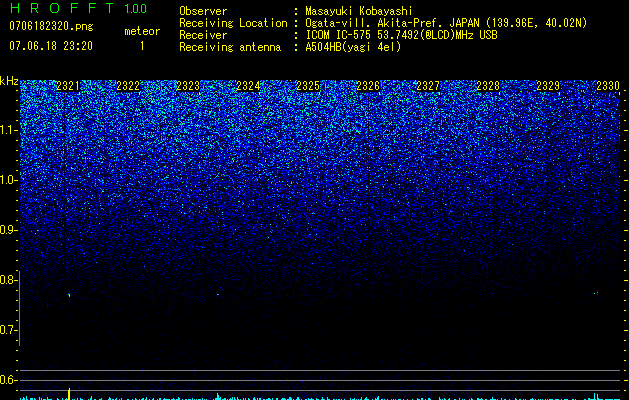Click the timestamp 07.06.18 23:20

click(51, 46)
